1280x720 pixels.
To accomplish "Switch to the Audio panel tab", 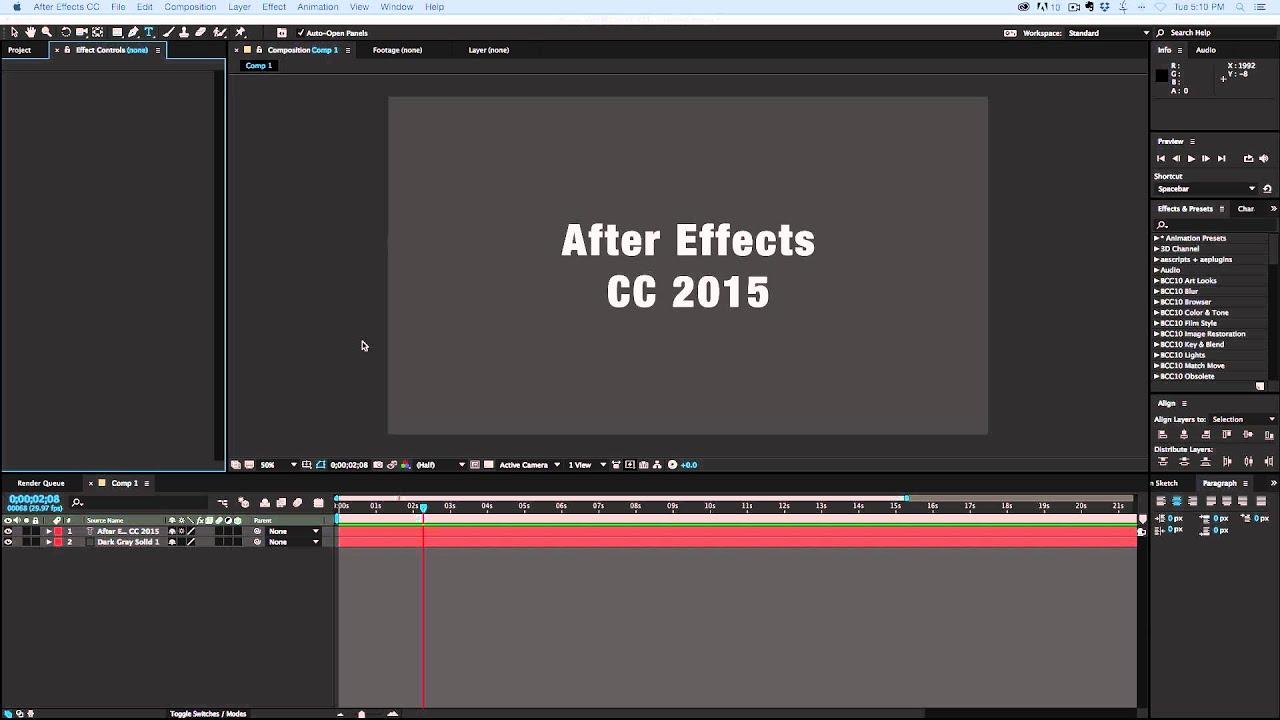I will (1206, 50).
